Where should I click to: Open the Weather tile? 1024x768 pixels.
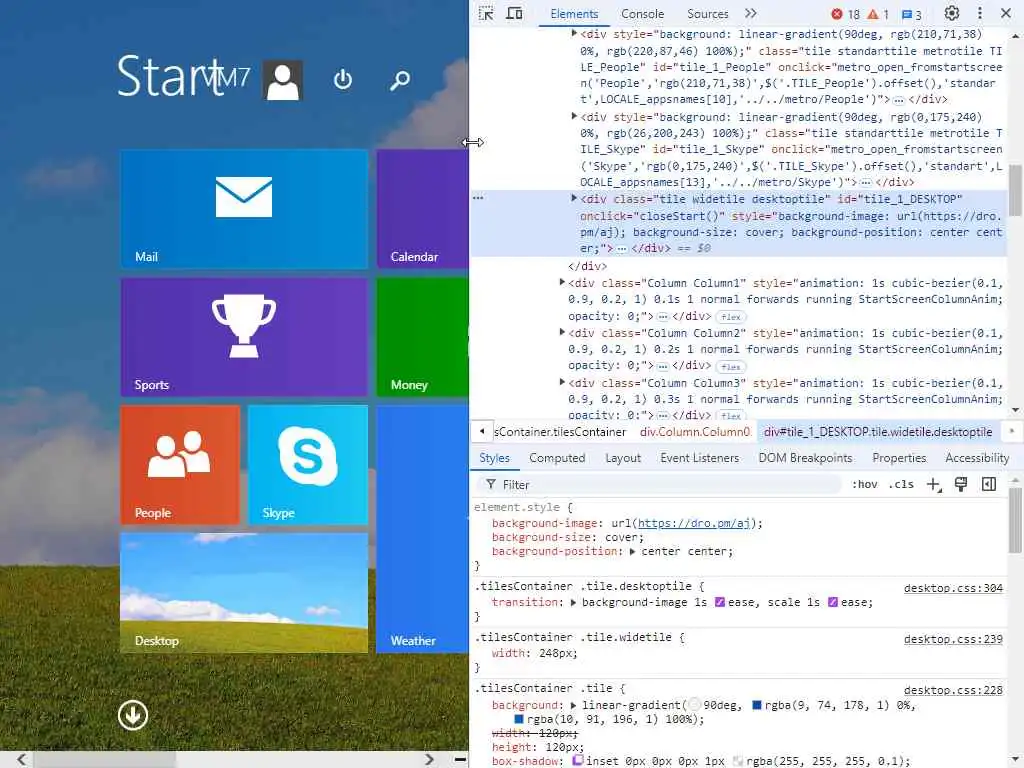coord(423,529)
